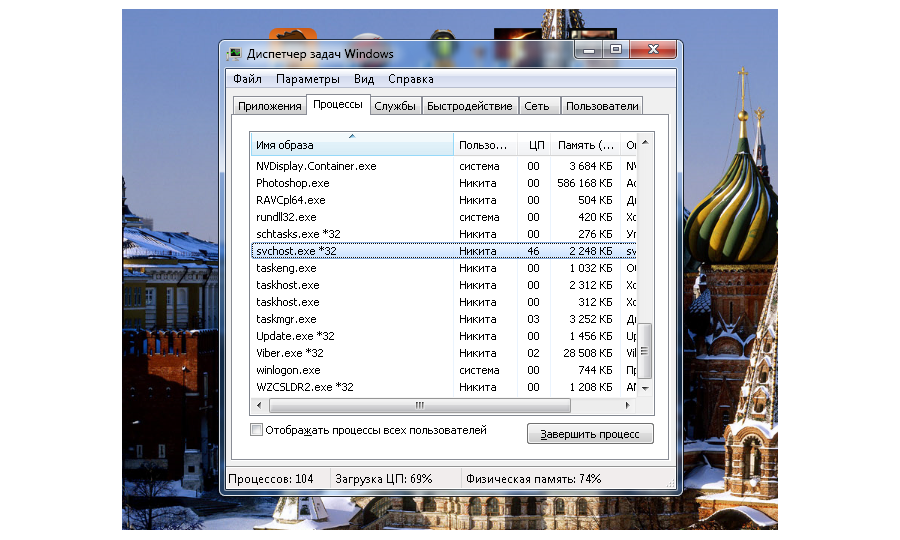Select the taskhost.exe row with 2 312 КБ
The height and width of the screenshot is (540, 900).
pyautogui.click(x=444, y=285)
